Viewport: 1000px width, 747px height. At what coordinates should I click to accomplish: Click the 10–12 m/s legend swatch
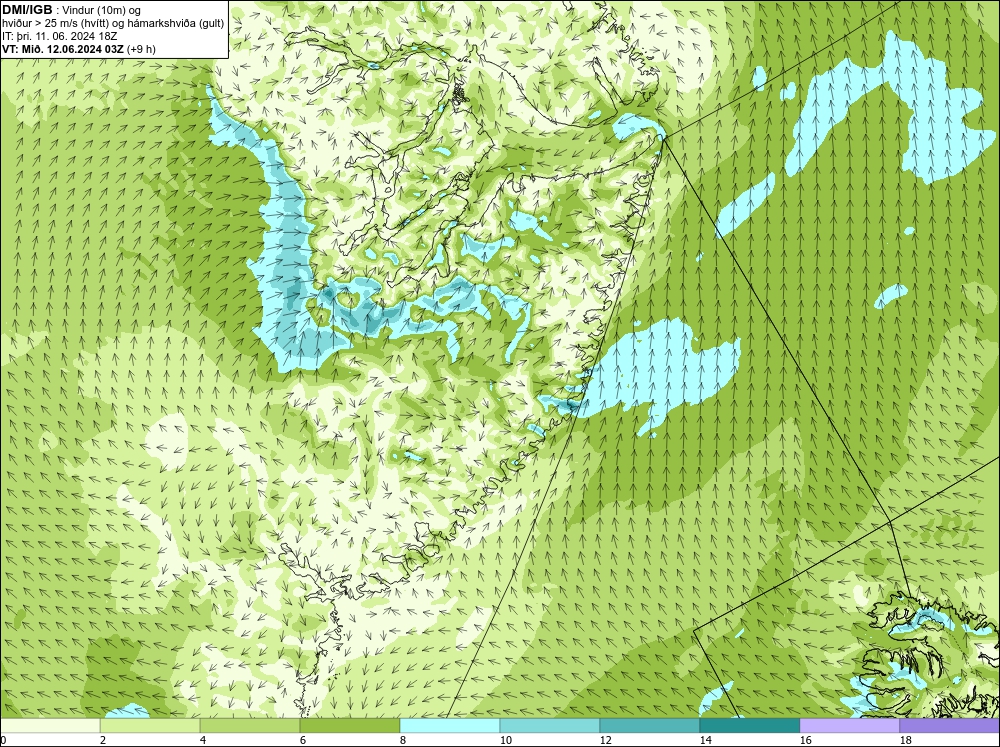[x=550, y=726]
